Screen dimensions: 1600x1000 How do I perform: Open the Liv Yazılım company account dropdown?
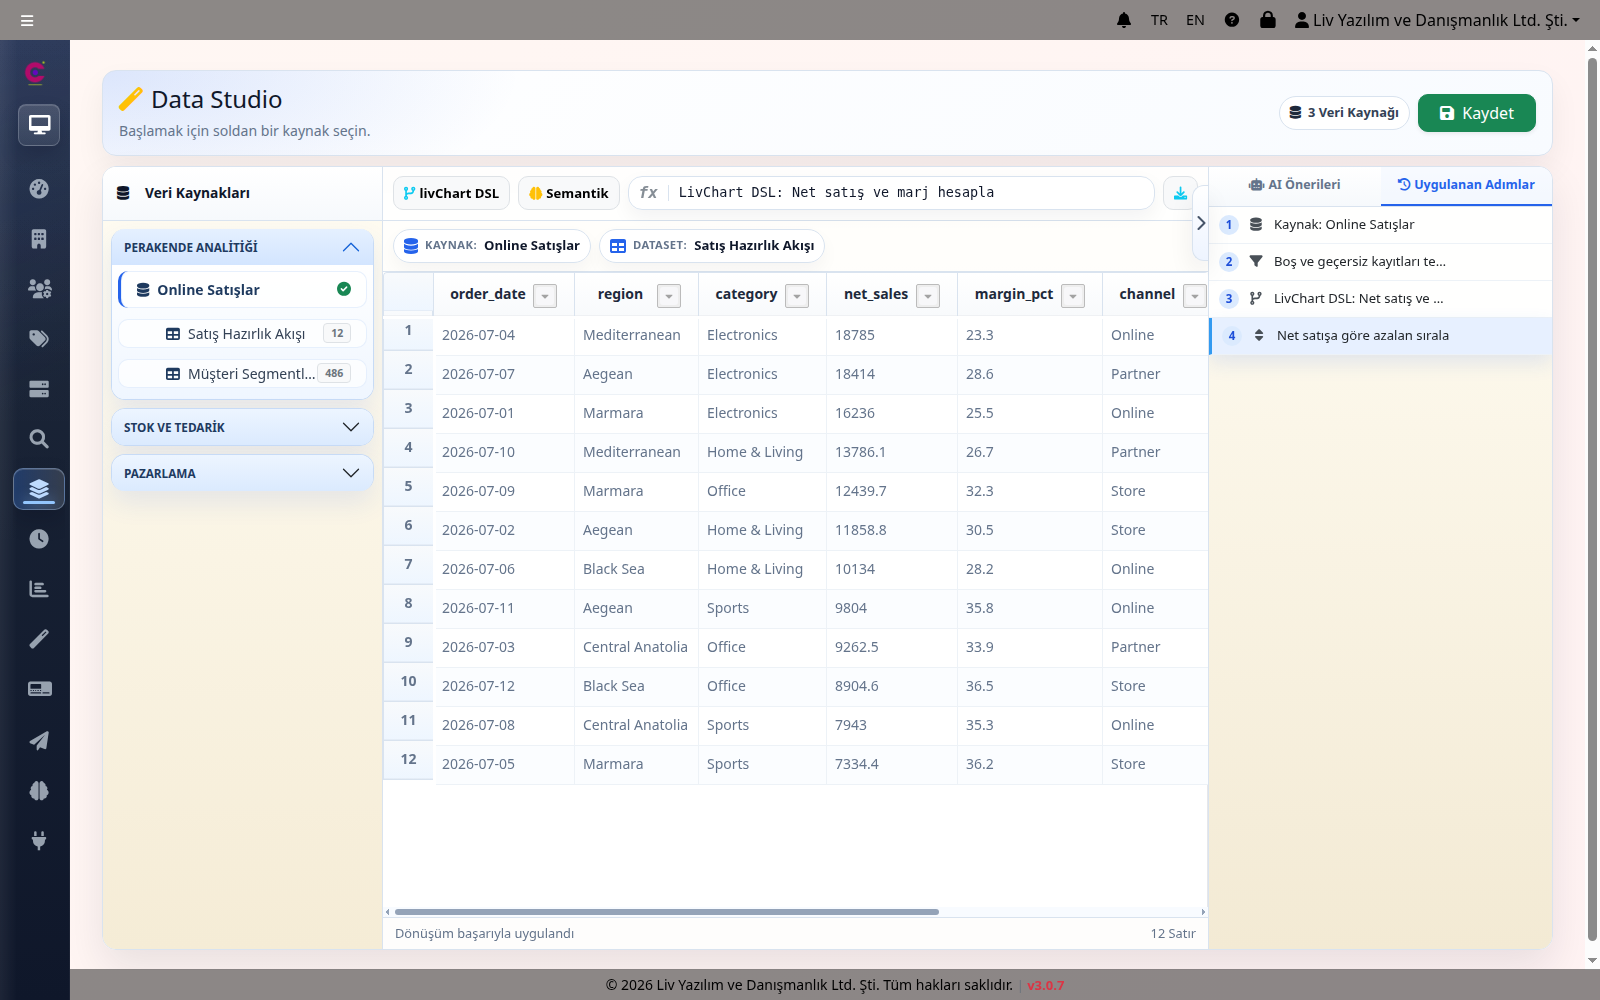[x=1437, y=20]
